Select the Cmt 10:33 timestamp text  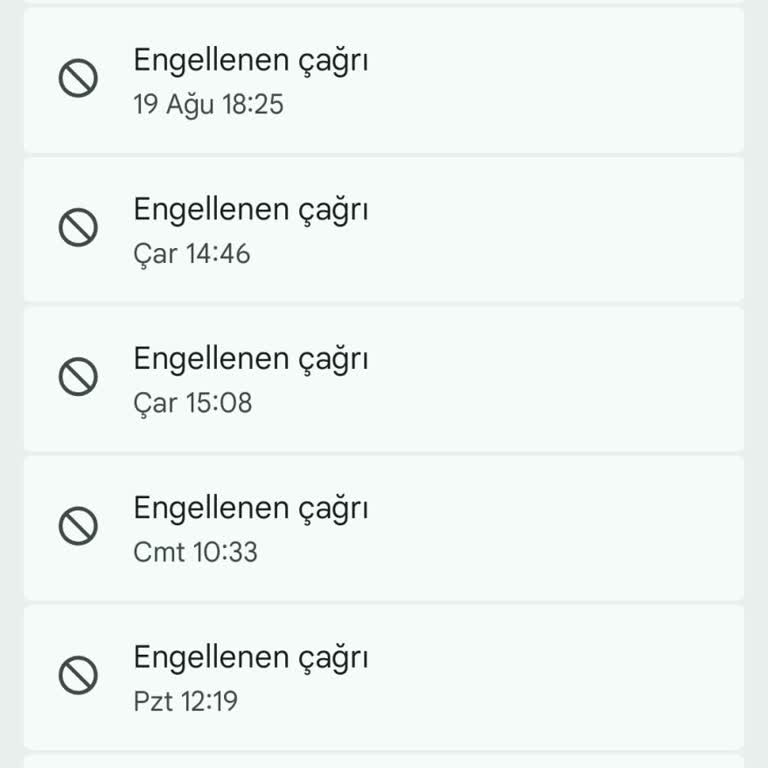point(195,551)
